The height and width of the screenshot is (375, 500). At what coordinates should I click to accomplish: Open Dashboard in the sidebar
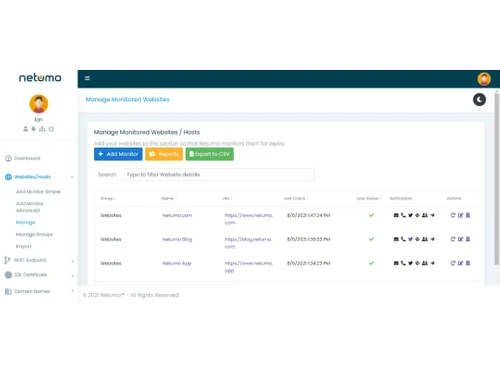(27, 158)
